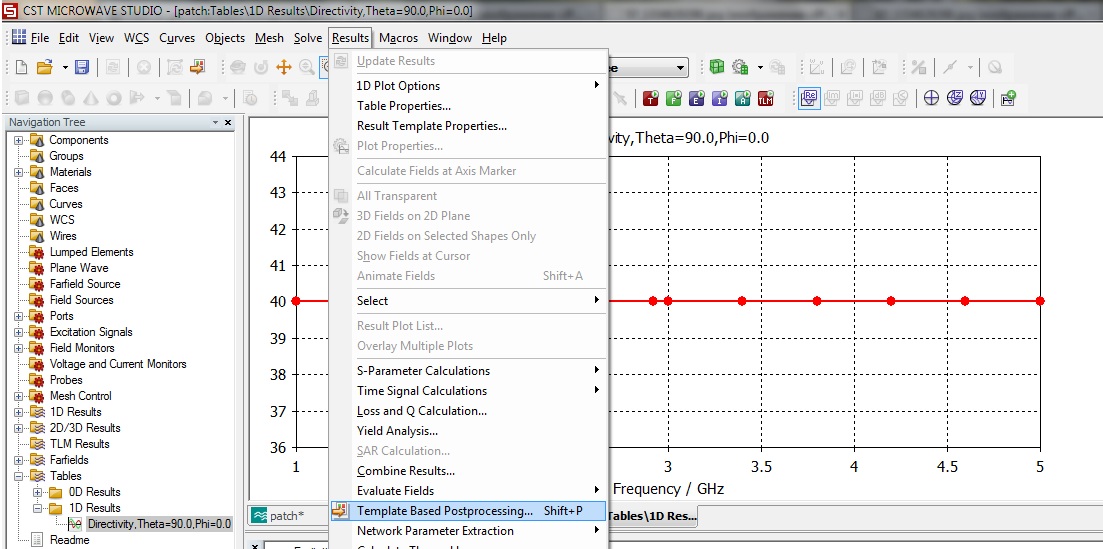Toggle Real part (Re) plot view
Image resolution: width=1103 pixels, height=549 pixels.
pos(810,99)
